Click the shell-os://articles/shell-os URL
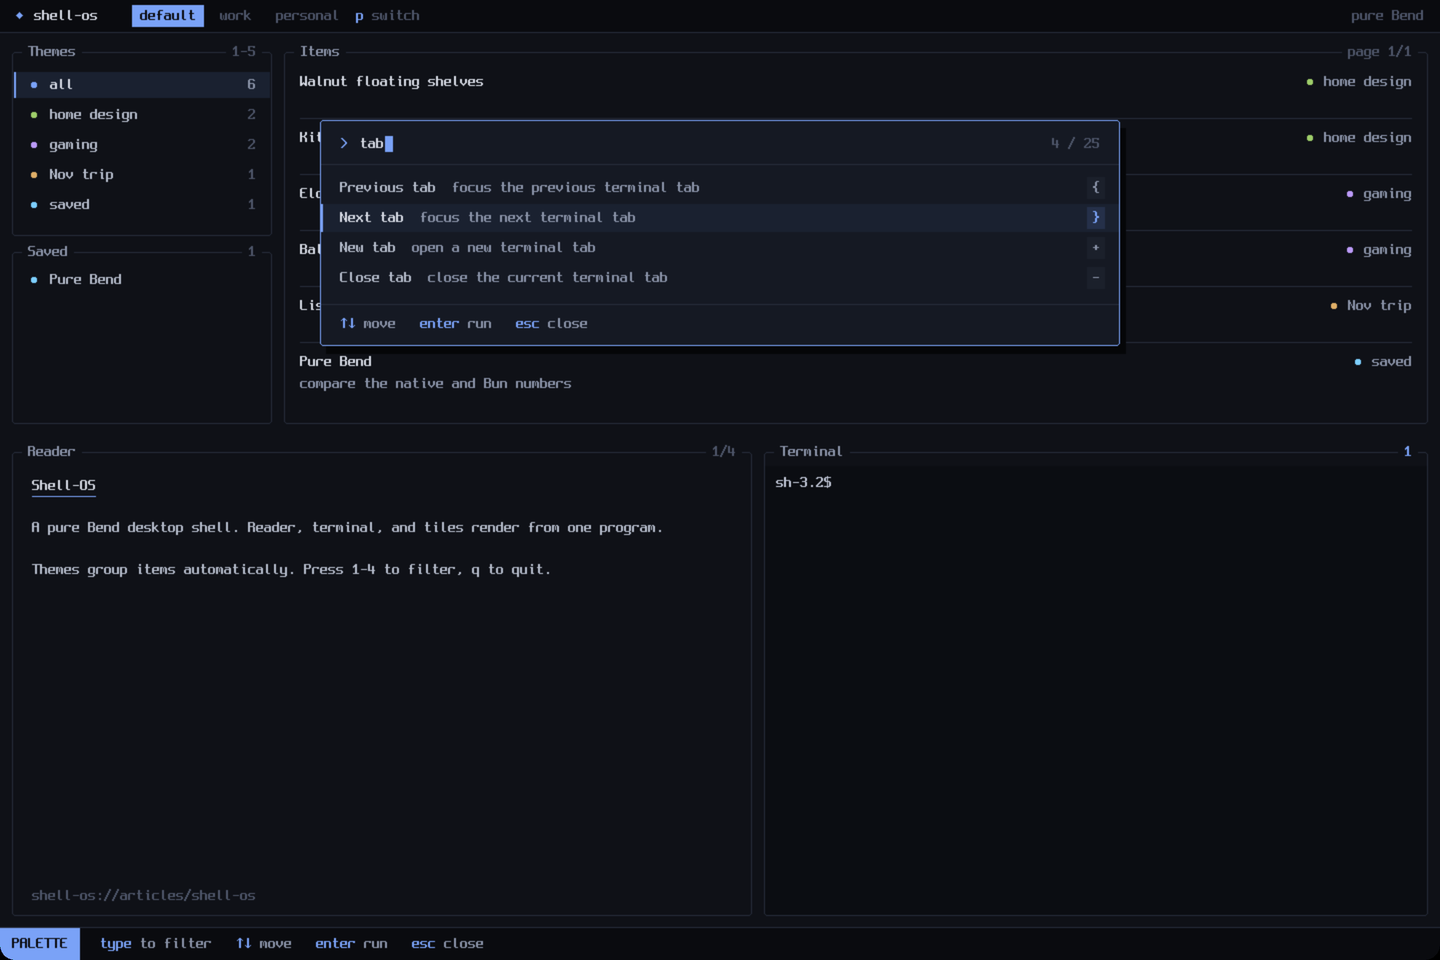This screenshot has width=1440, height=960. 143,895
